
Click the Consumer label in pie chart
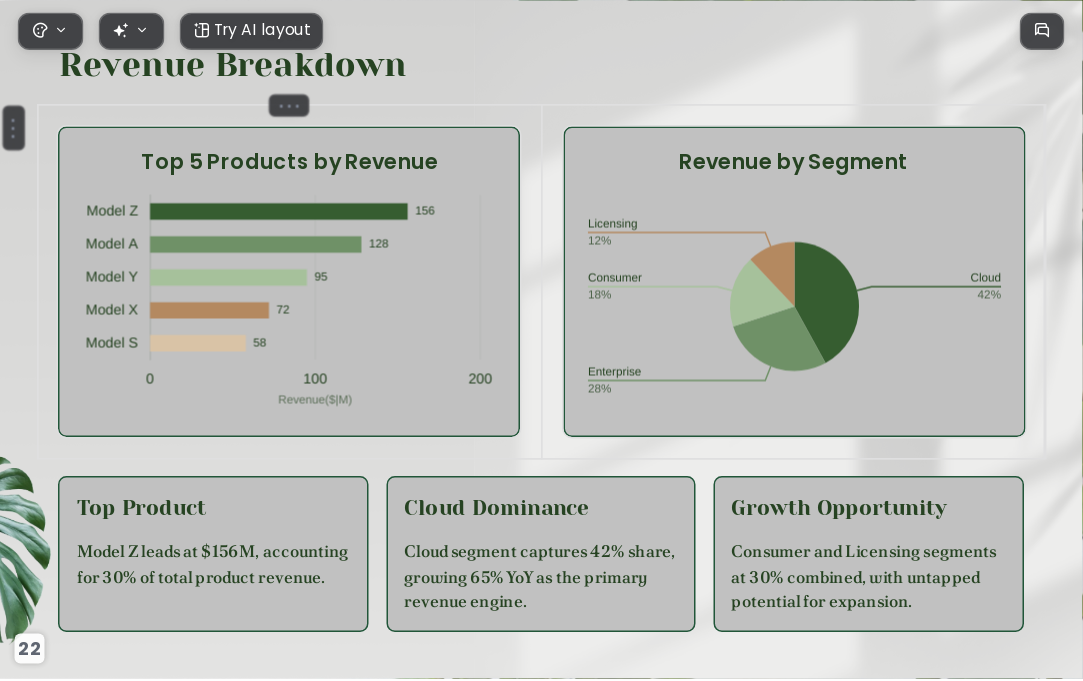click(x=615, y=278)
